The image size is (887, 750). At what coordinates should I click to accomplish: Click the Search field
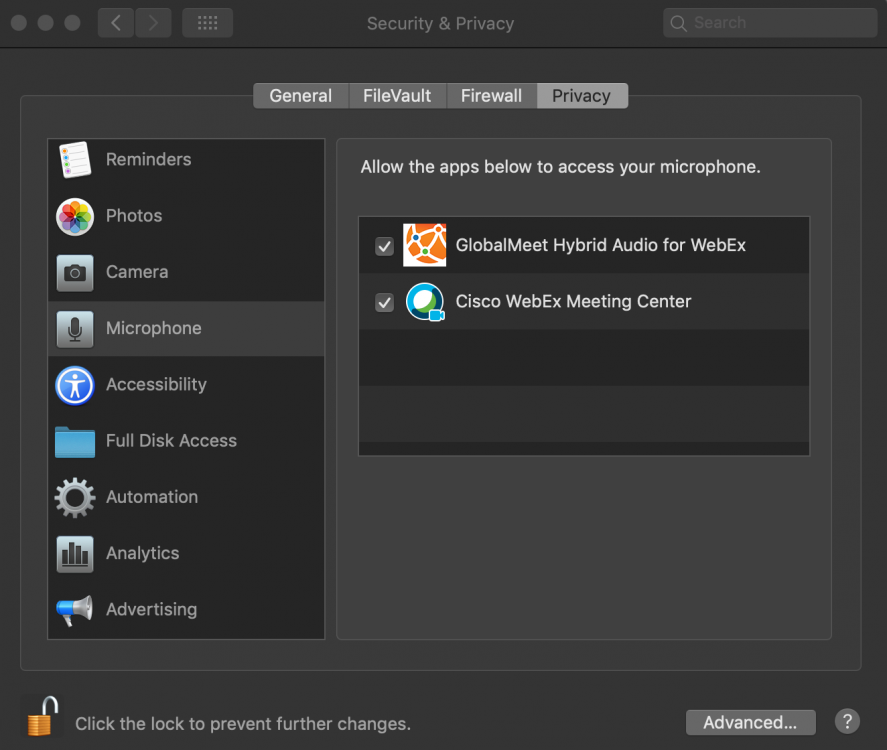pos(770,23)
